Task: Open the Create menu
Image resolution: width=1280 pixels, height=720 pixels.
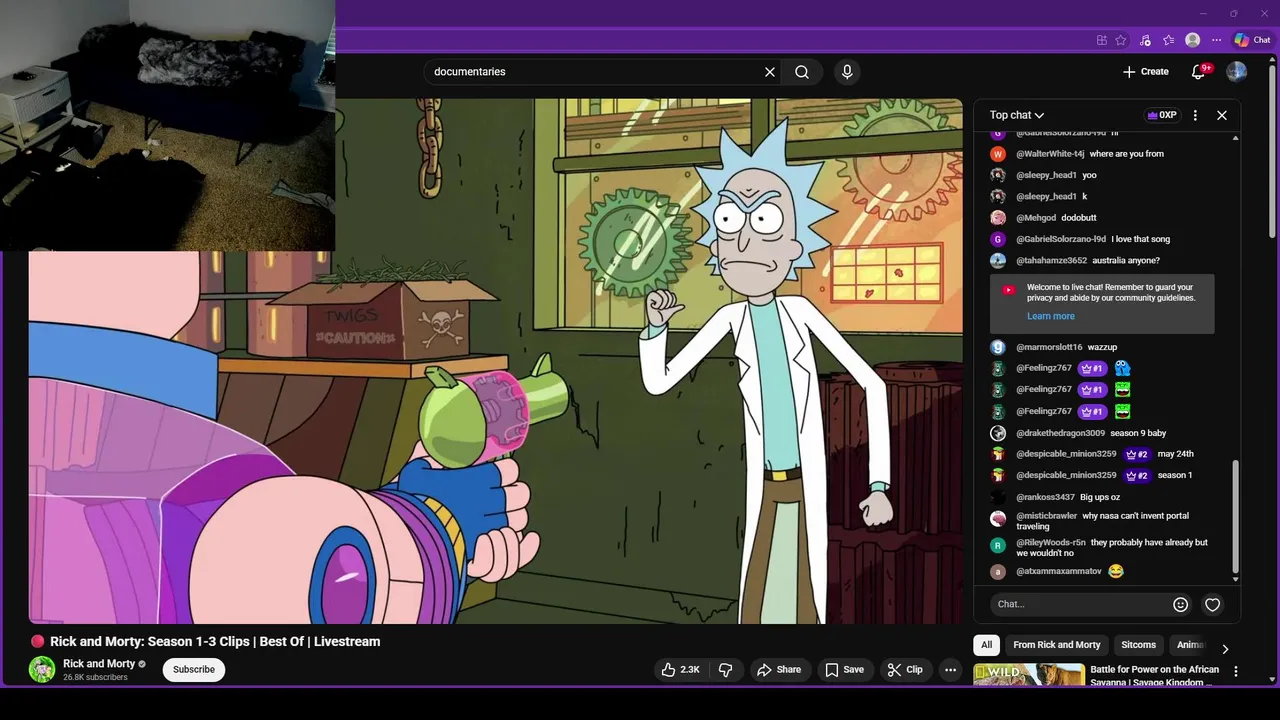Action: (x=1146, y=72)
